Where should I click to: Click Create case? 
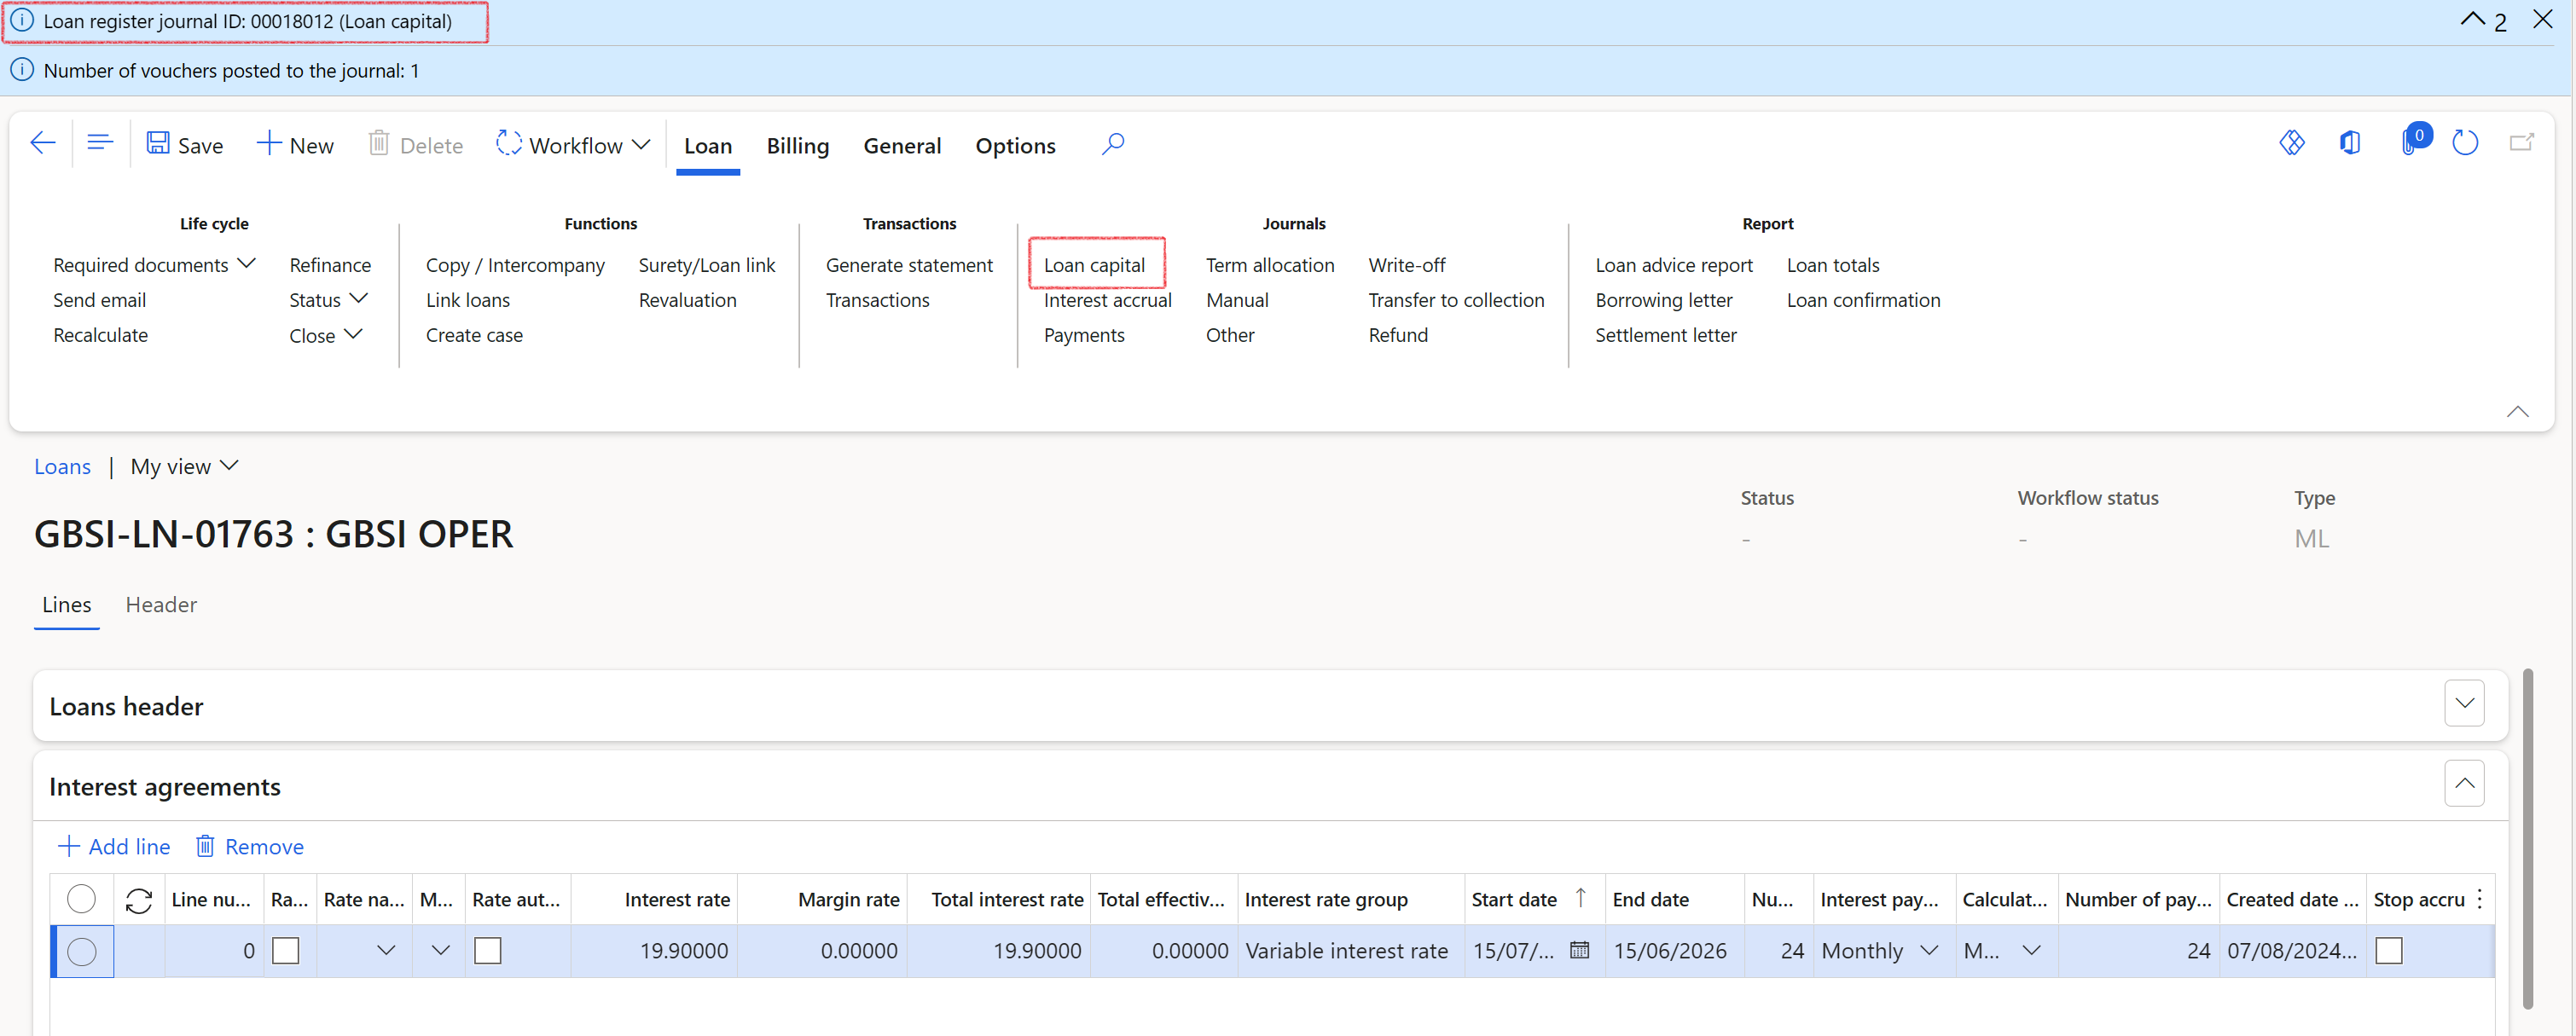[474, 335]
